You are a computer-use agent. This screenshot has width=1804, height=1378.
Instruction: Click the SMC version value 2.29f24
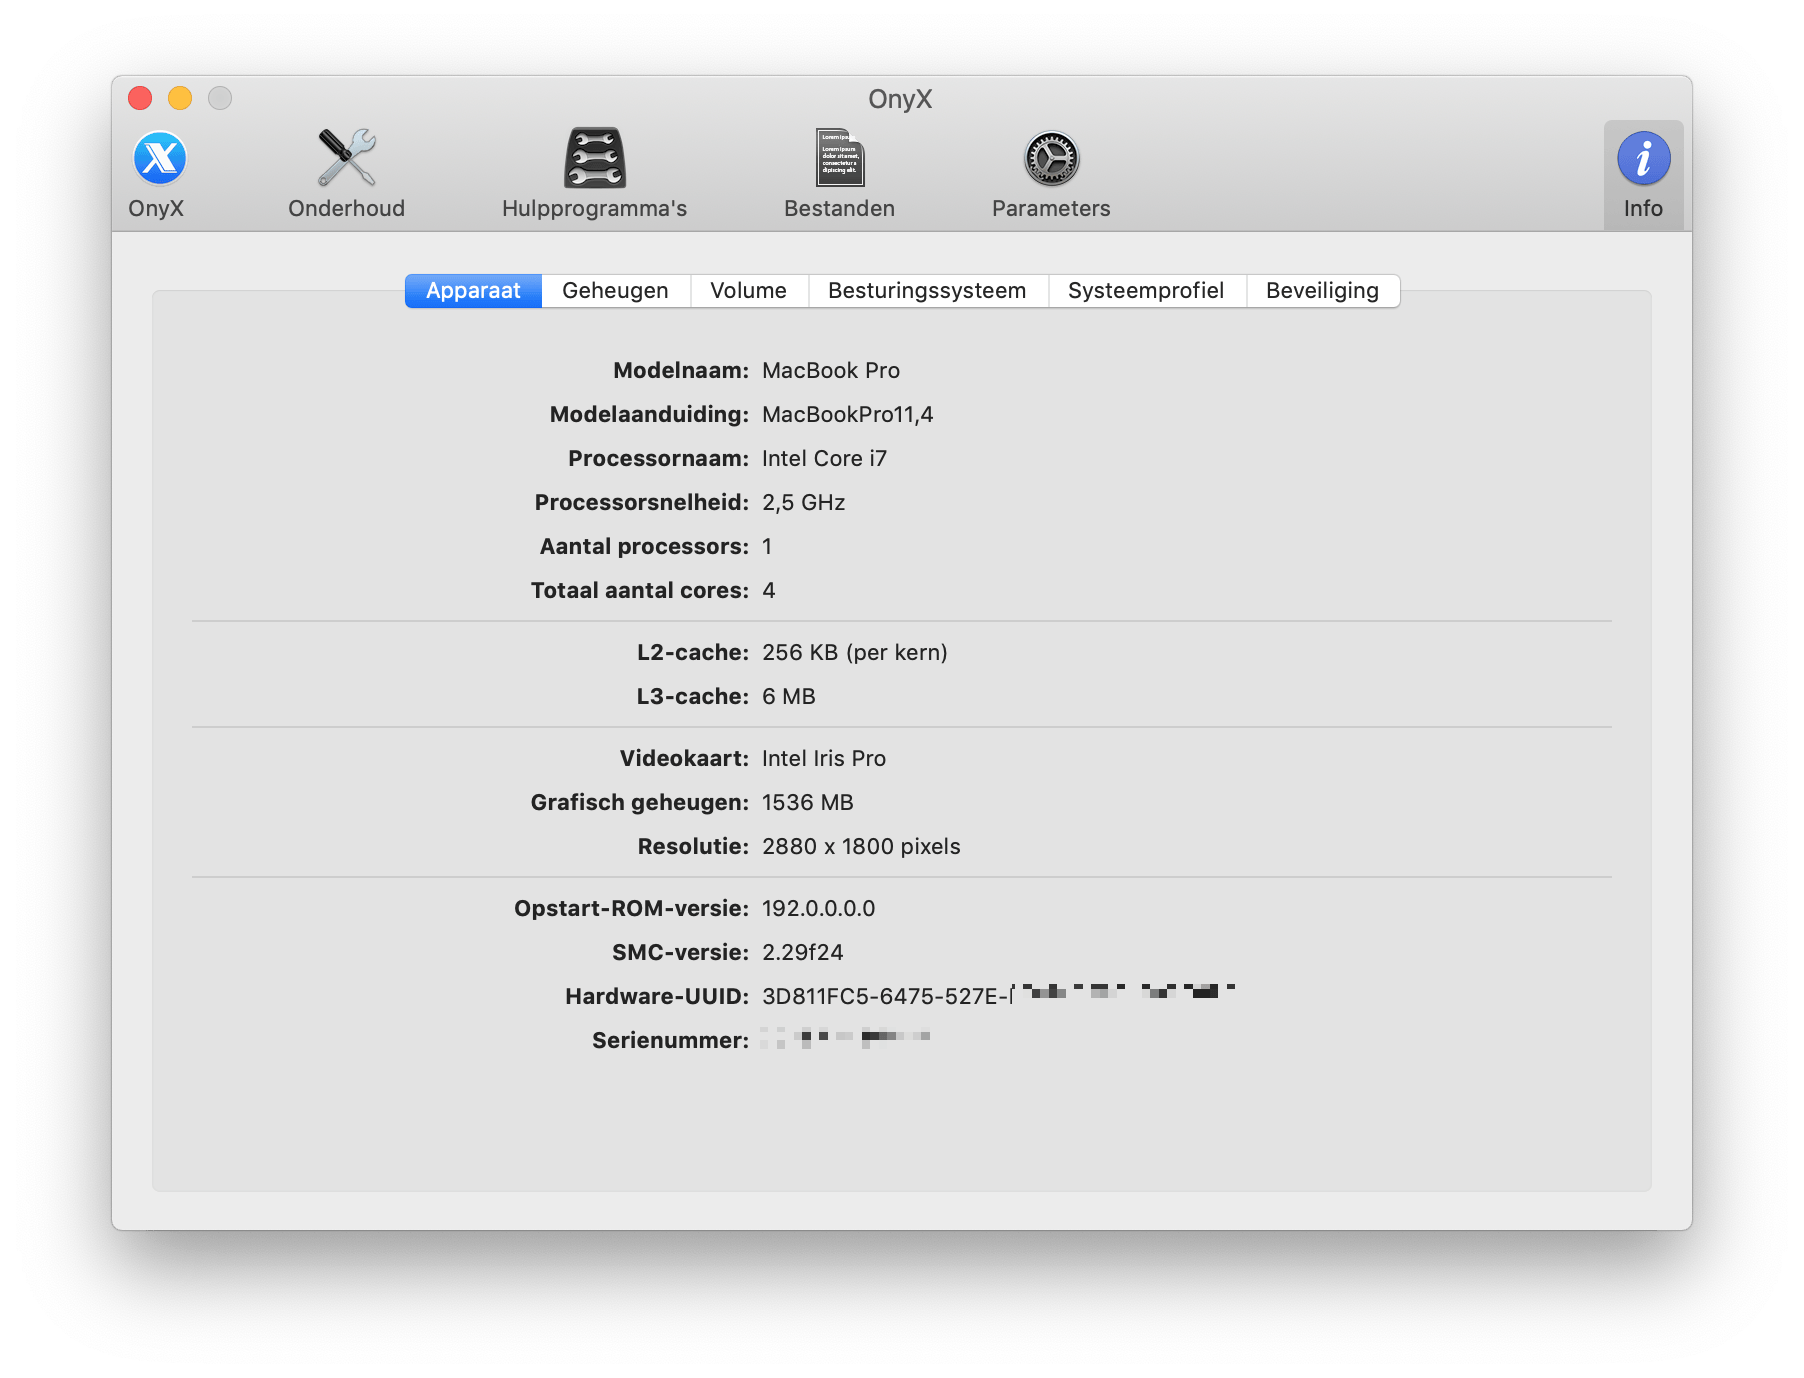(x=803, y=953)
